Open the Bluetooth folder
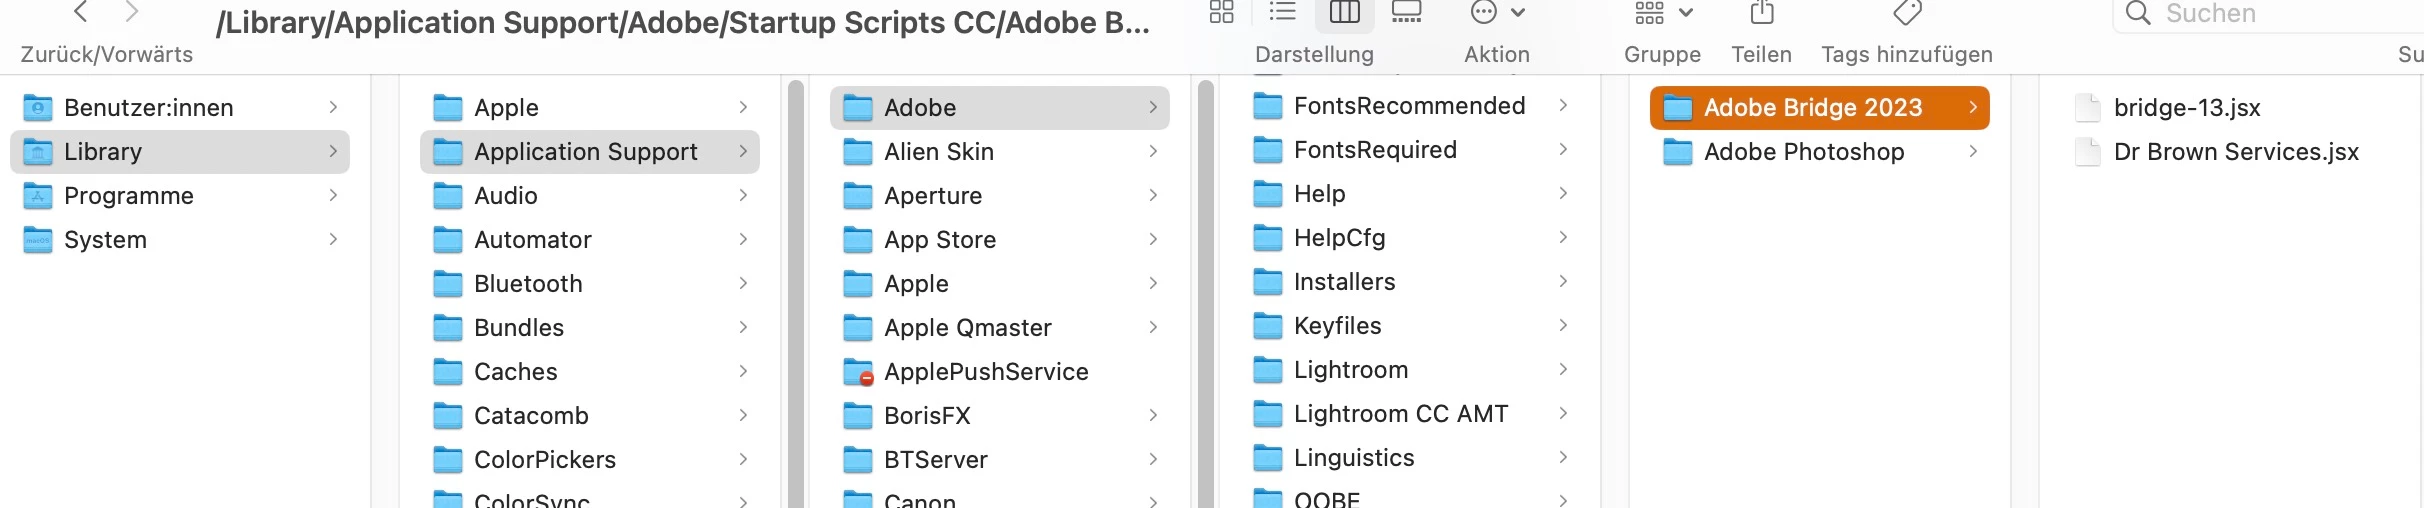2424x508 pixels. click(x=590, y=283)
